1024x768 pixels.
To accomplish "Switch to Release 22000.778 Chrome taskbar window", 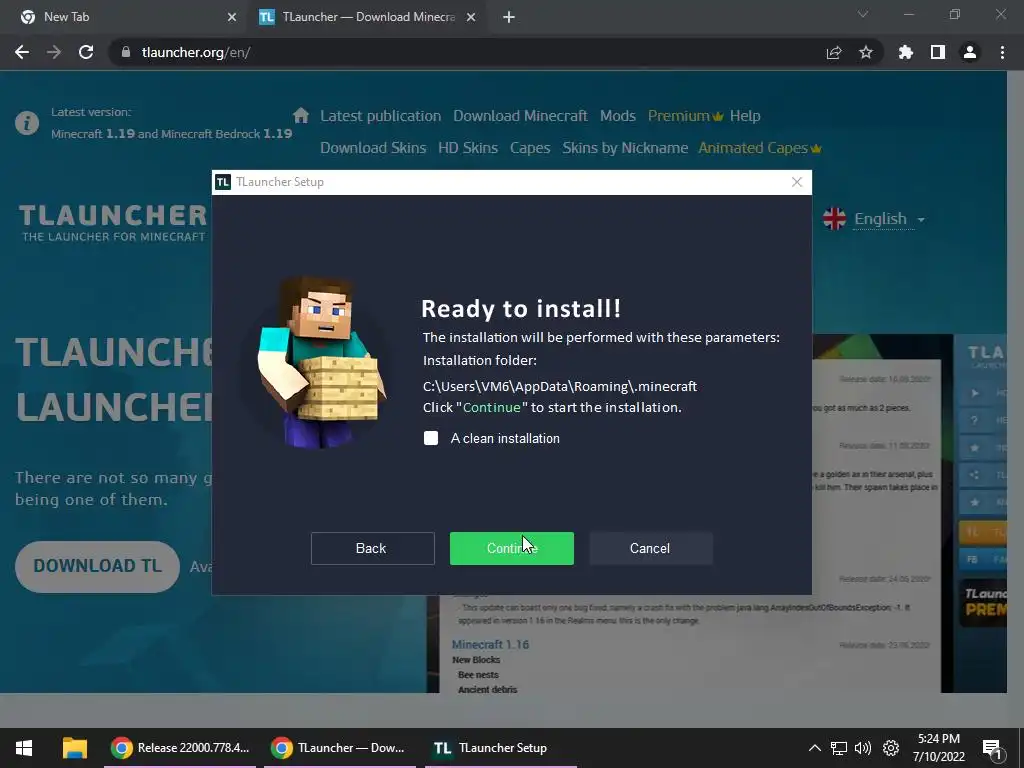I will click(x=180, y=748).
